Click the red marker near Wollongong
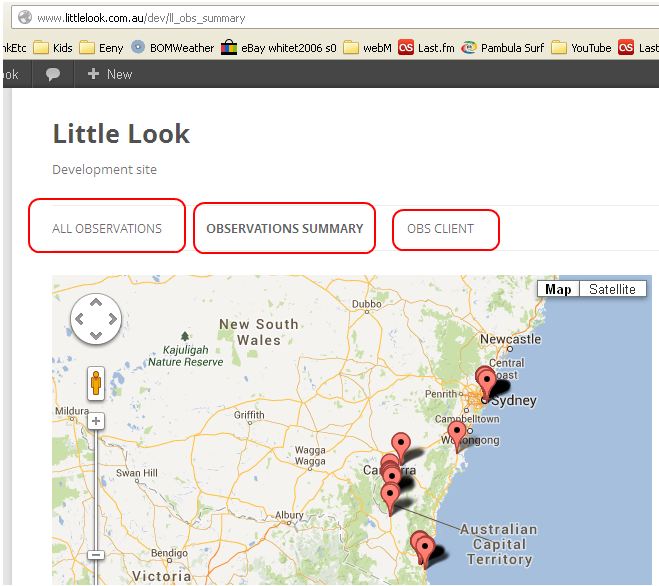 [457, 434]
